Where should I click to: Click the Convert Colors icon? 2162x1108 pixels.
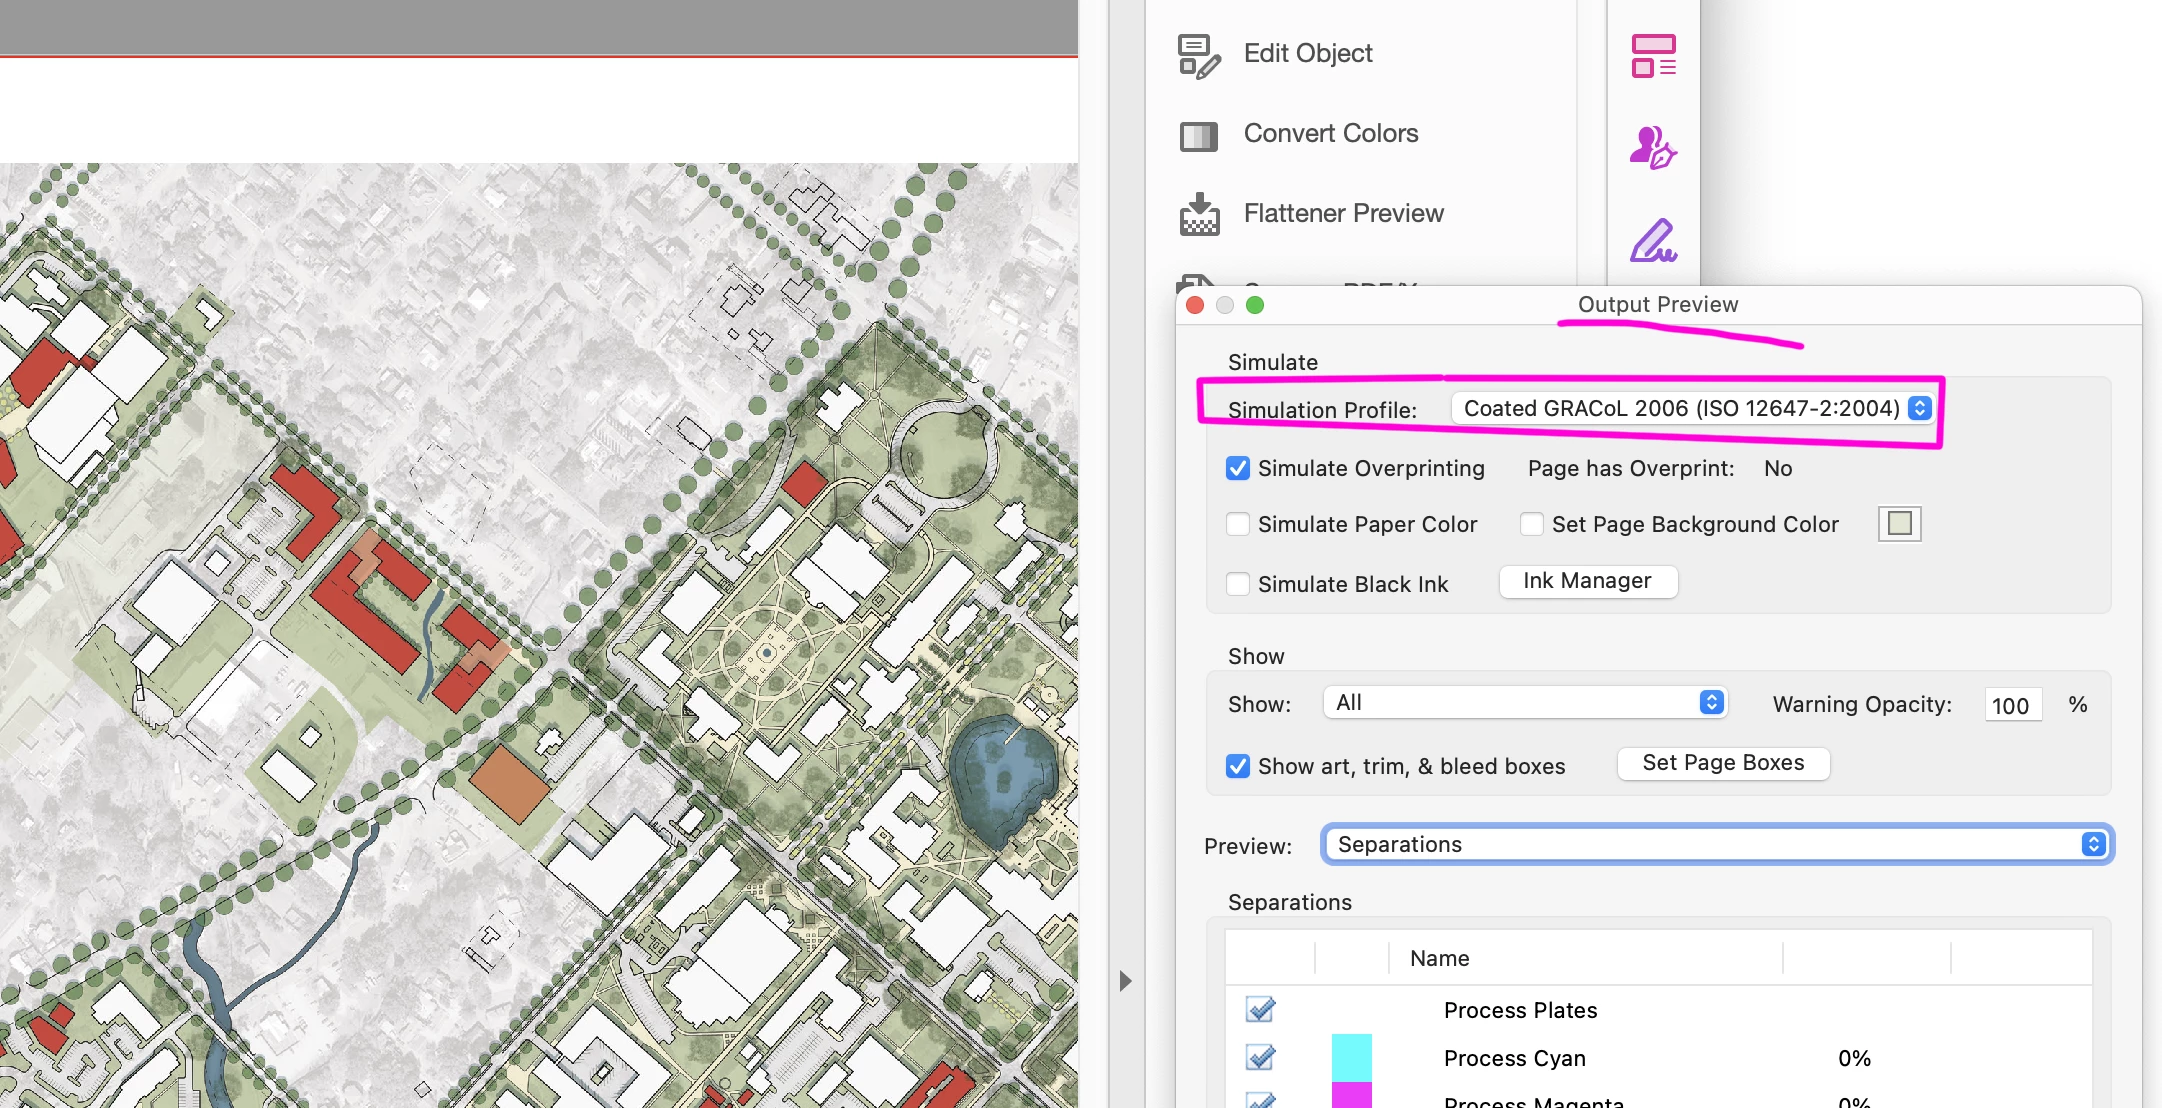1199,135
